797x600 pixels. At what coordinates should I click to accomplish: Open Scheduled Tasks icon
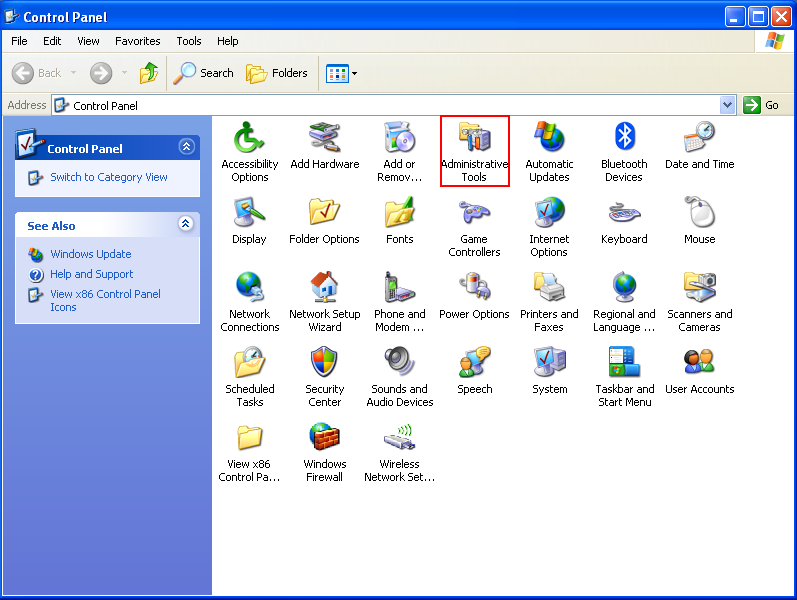coord(250,377)
